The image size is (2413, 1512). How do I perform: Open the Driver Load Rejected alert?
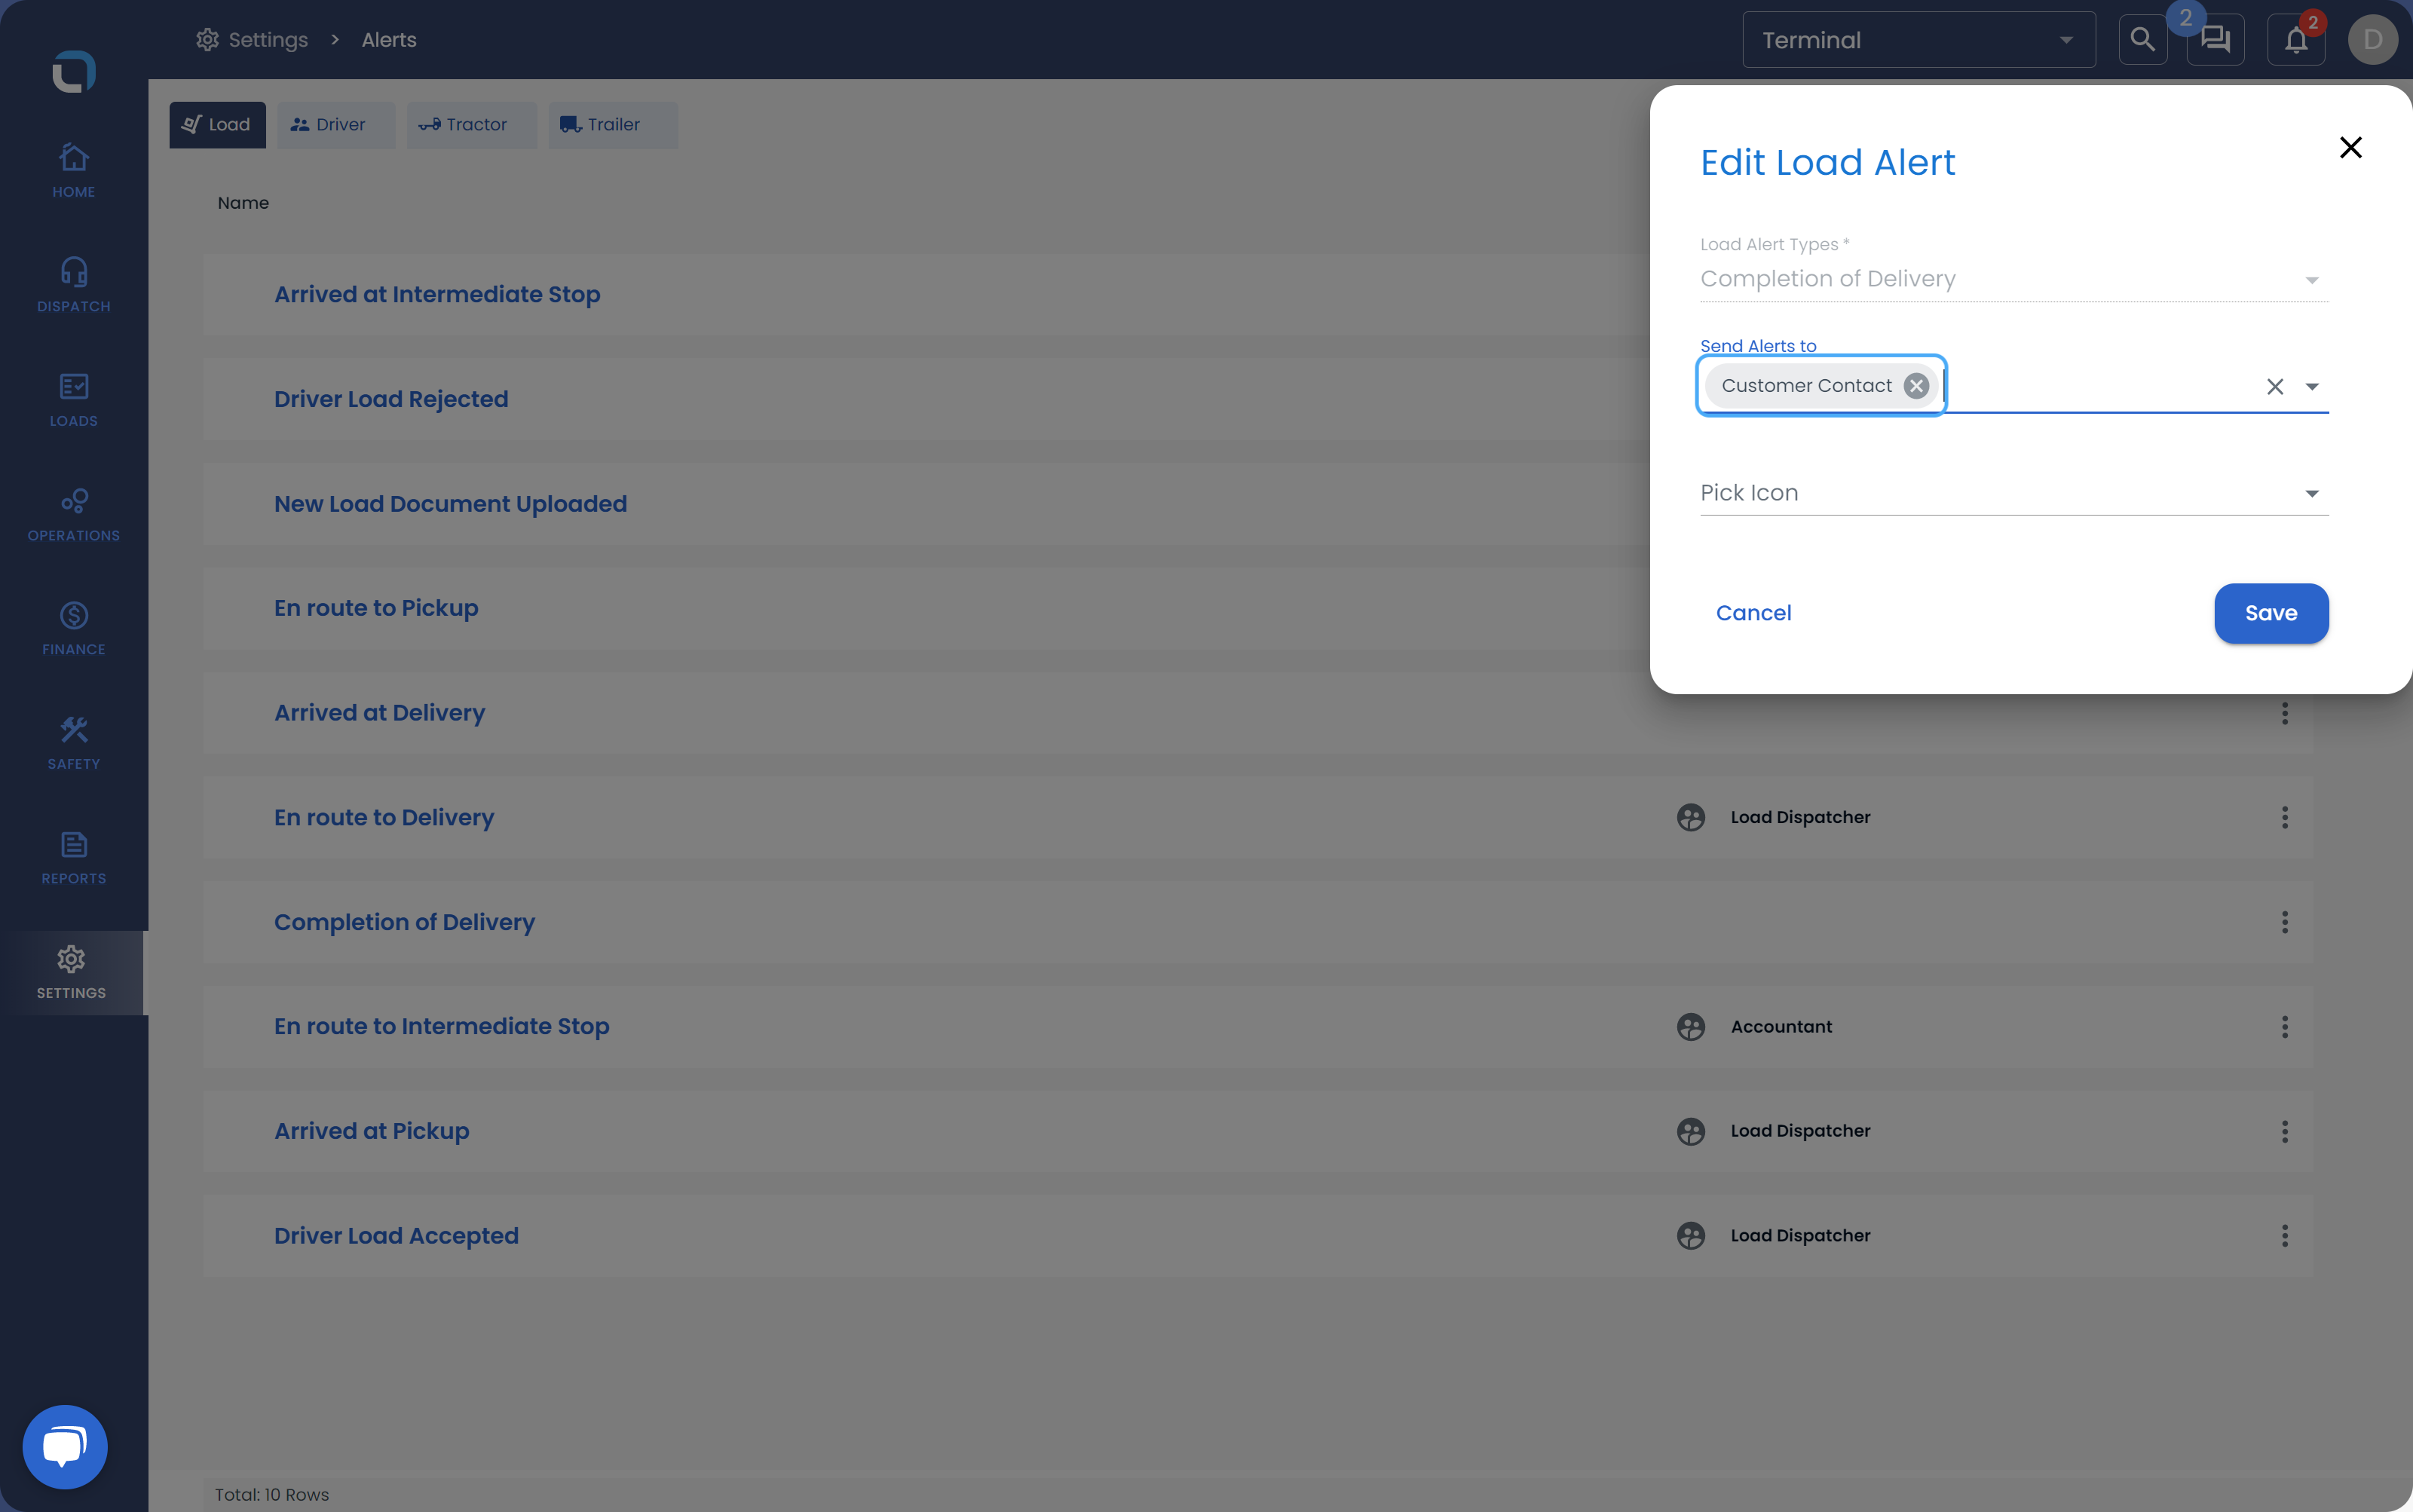tap(391, 399)
